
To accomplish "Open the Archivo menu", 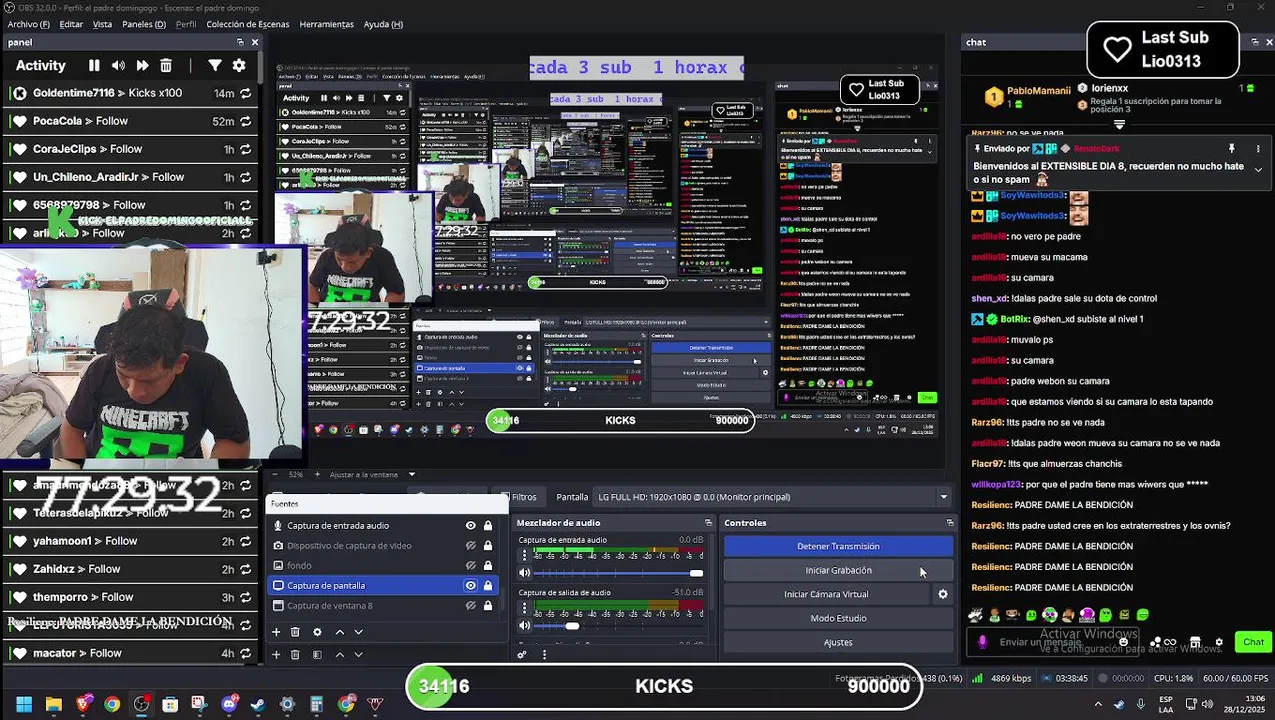I will point(28,24).
